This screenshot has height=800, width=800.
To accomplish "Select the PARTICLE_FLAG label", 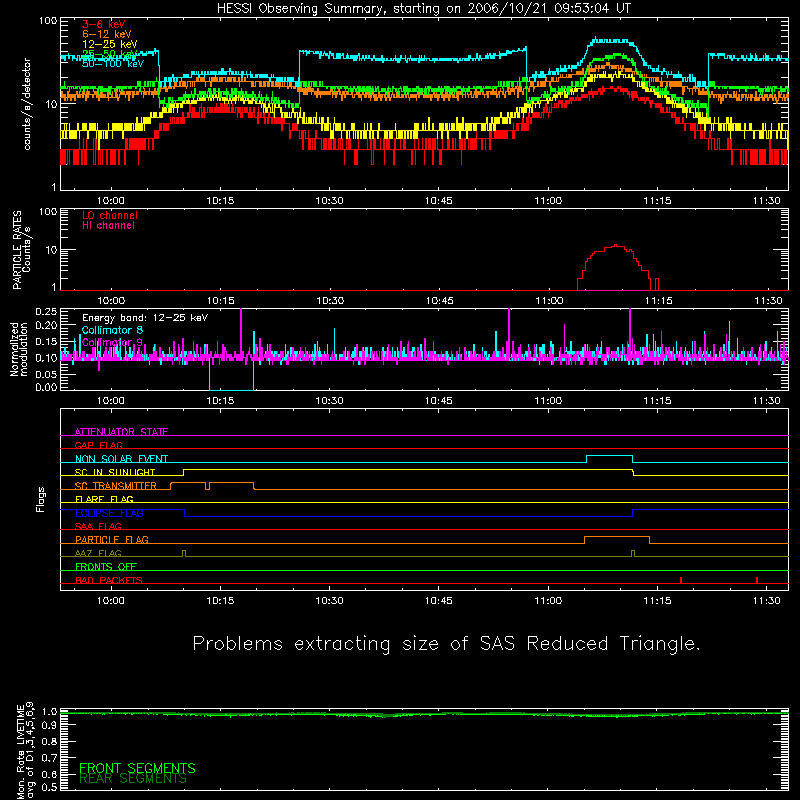I will coord(112,539).
